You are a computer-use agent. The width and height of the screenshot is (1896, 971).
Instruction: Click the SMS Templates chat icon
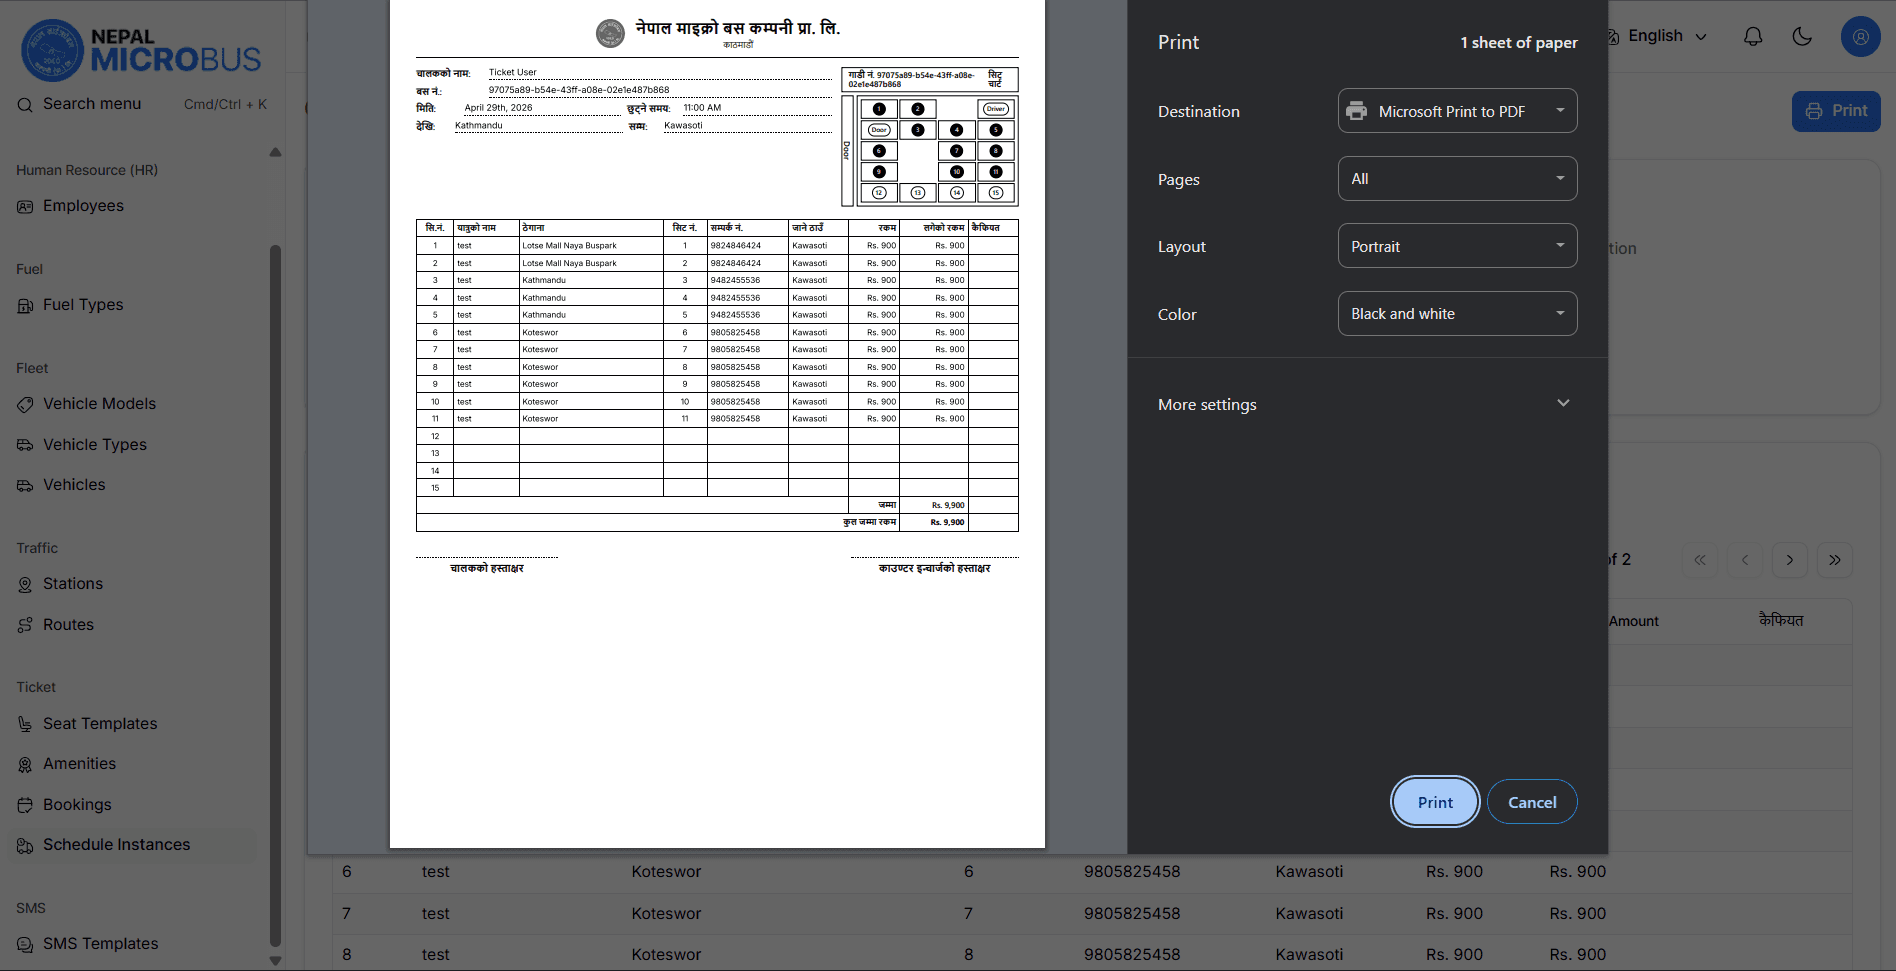[25, 944]
